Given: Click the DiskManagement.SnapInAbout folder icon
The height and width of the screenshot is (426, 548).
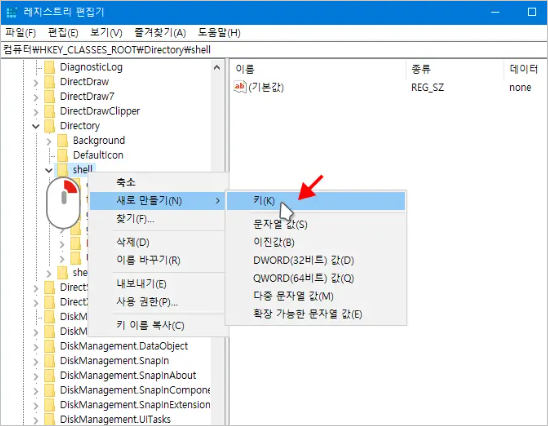Looking at the screenshot, I should (x=50, y=375).
